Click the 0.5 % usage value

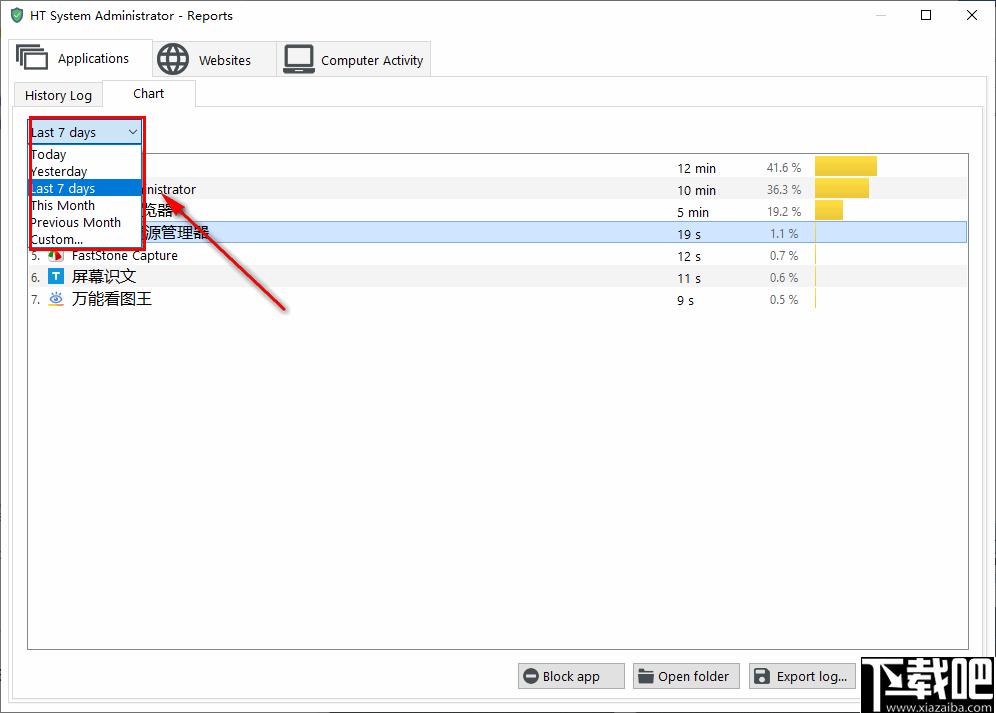pos(784,300)
